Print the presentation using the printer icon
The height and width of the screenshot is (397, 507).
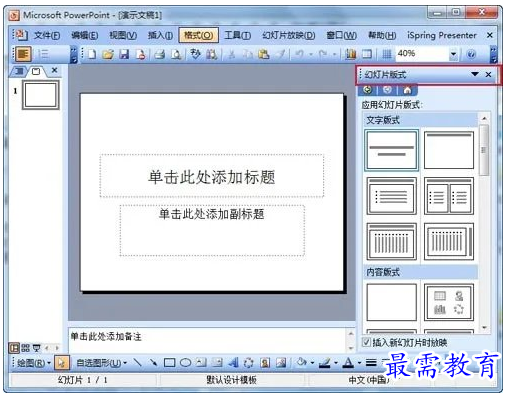(x=160, y=54)
